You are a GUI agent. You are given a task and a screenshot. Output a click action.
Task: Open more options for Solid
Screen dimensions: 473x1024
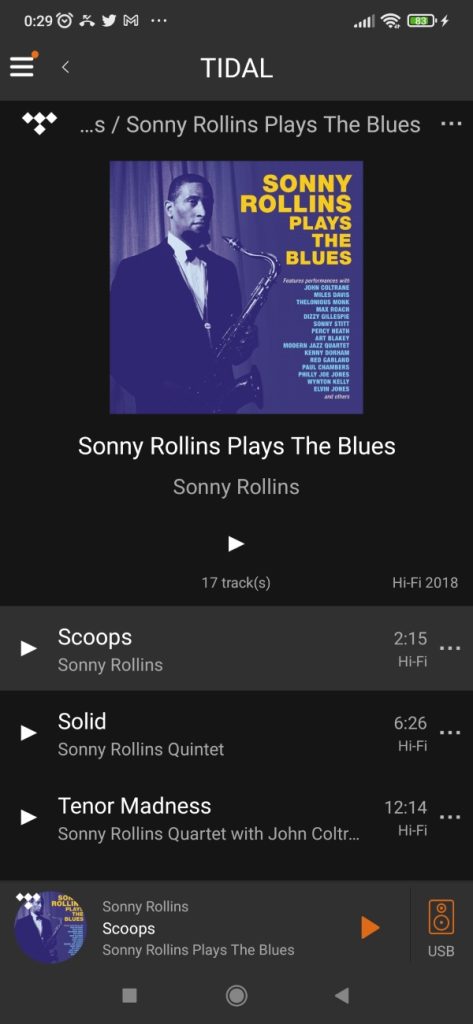click(450, 733)
